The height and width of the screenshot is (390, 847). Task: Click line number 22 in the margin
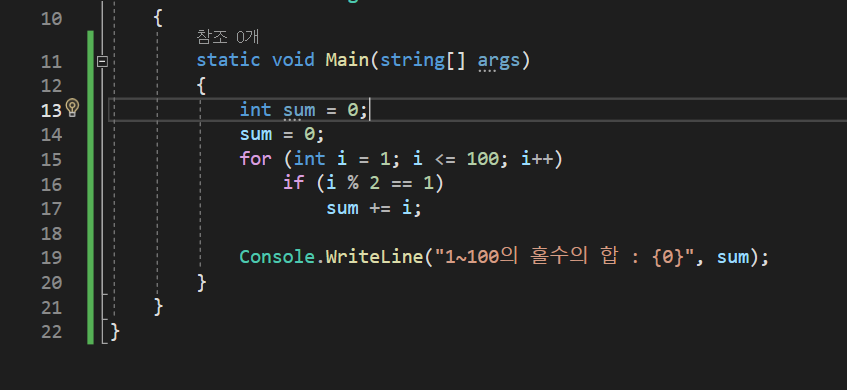pyautogui.click(x=52, y=332)
